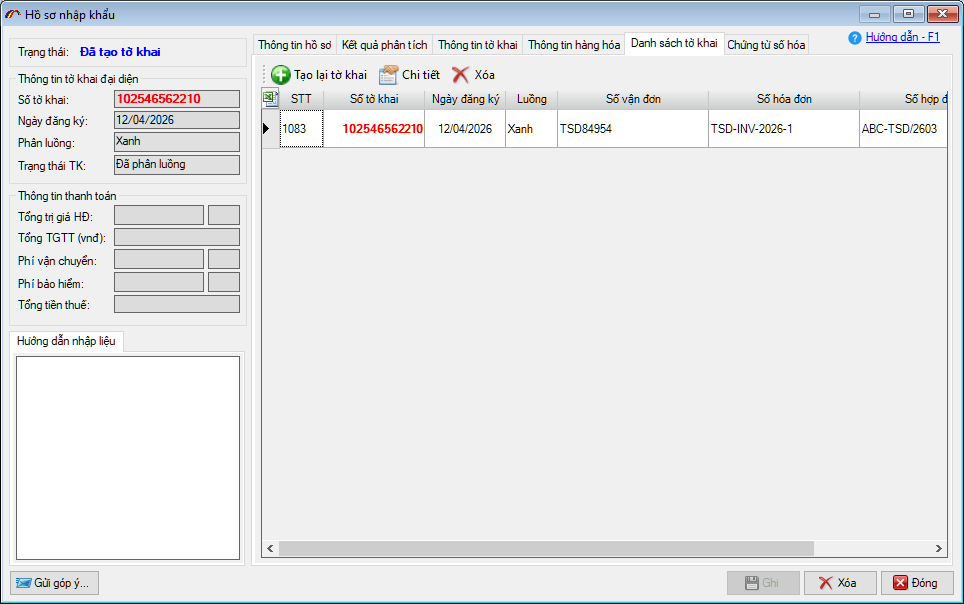Click the green plus 'Tạo lại tờ khai' icon
964x604 pixels.
(x=281, y=75)
